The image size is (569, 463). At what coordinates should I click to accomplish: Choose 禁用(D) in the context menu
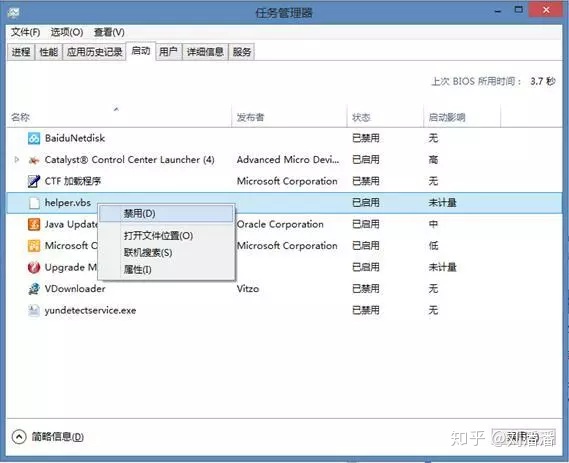click(x=167, y=214)
